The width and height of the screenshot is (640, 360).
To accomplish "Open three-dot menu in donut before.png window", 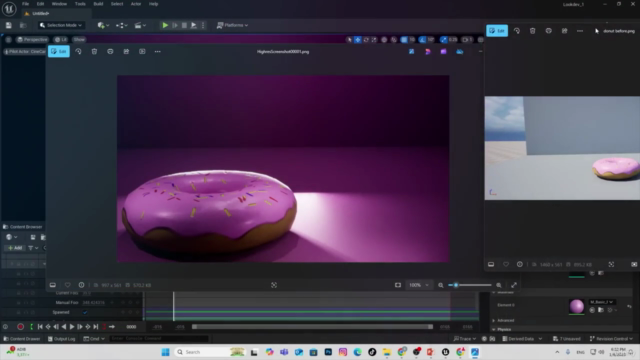I will (580, 31).
